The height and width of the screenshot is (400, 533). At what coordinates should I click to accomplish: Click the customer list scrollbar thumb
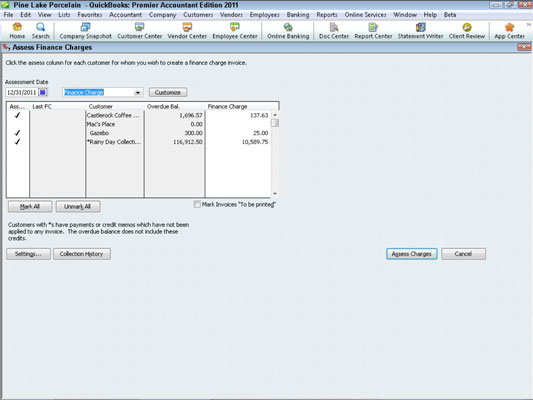(x=275, y=123)
